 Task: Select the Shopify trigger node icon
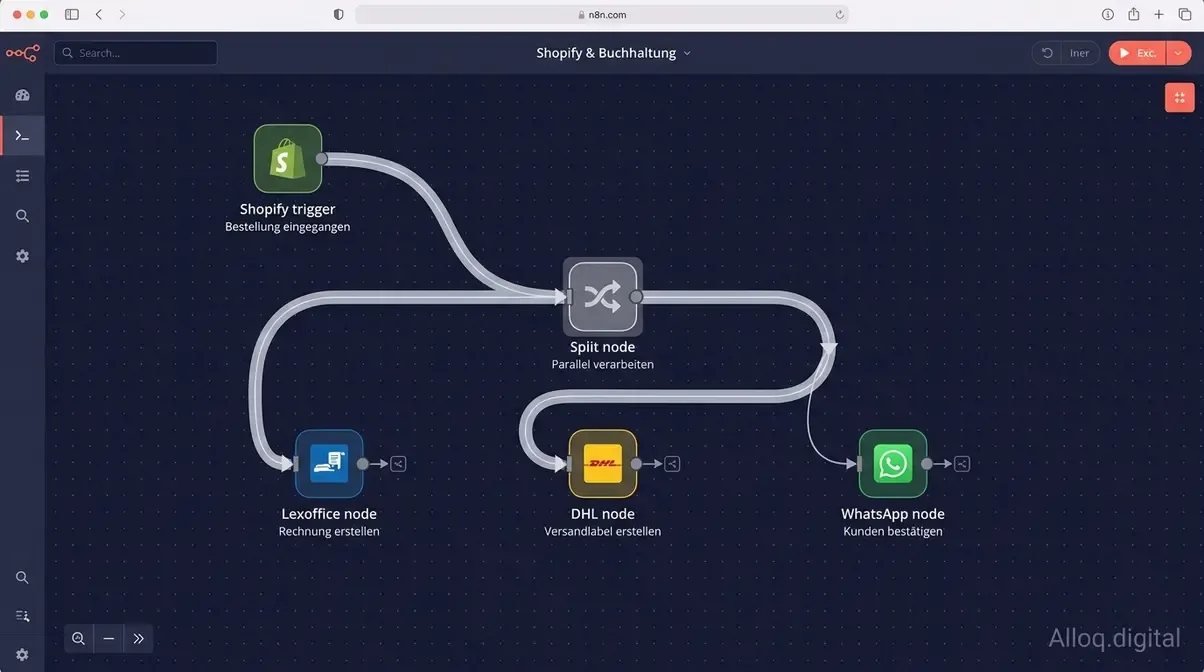287,158
